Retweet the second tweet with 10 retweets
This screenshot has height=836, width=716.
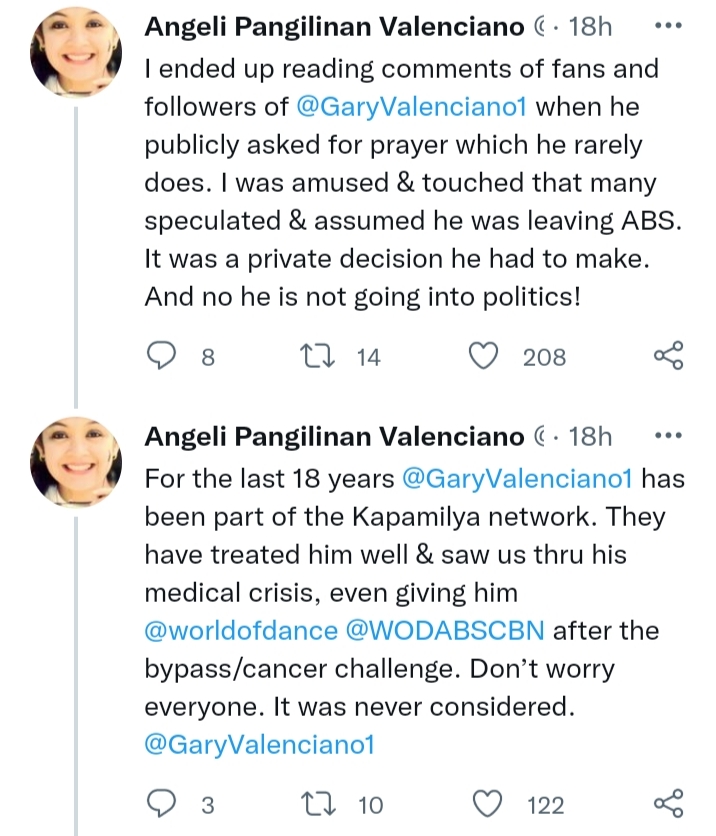(317, 804)
